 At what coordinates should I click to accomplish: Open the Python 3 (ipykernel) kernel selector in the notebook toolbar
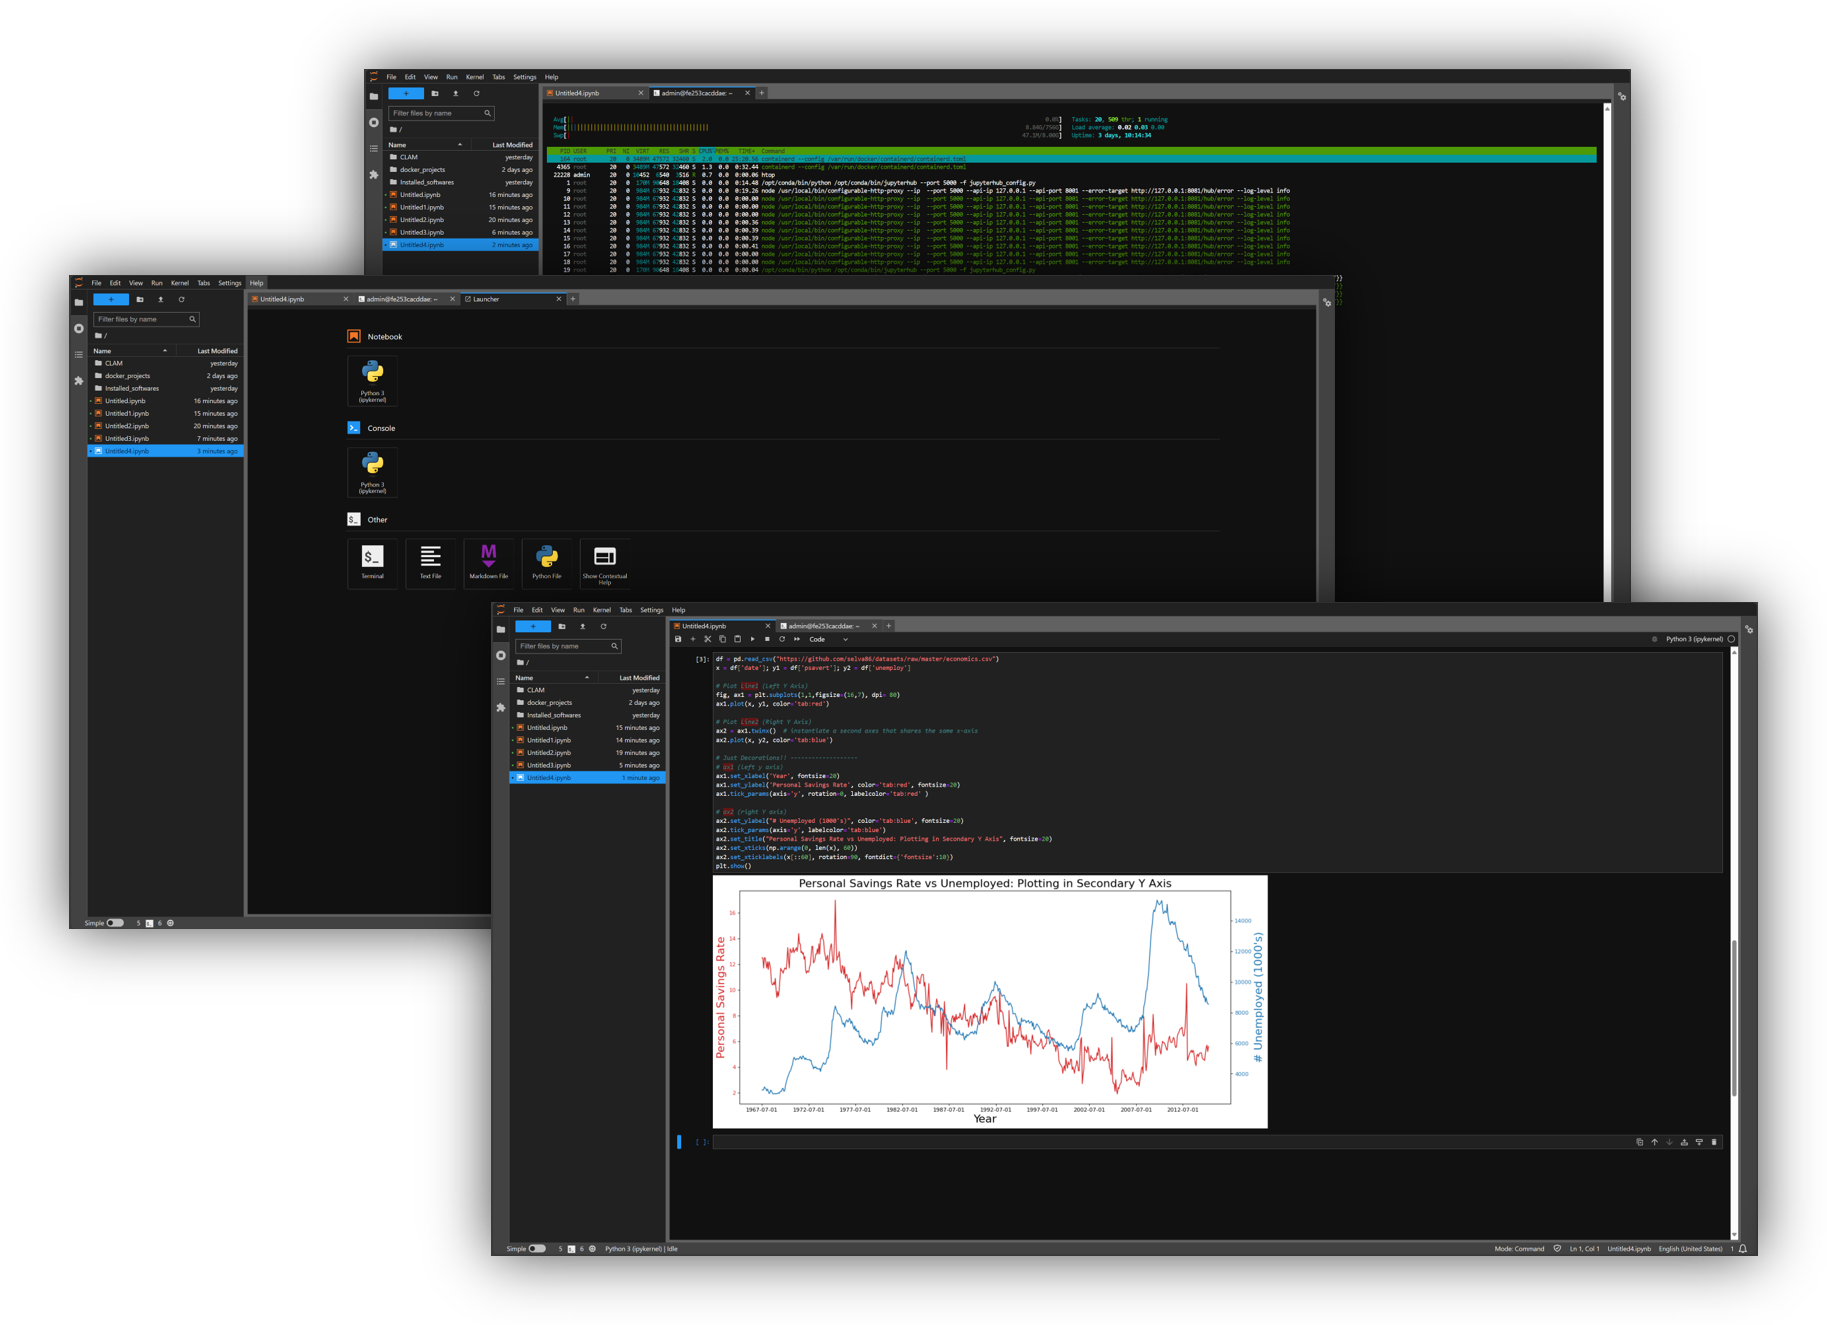pyautogui.click(x=1693, y=639)
